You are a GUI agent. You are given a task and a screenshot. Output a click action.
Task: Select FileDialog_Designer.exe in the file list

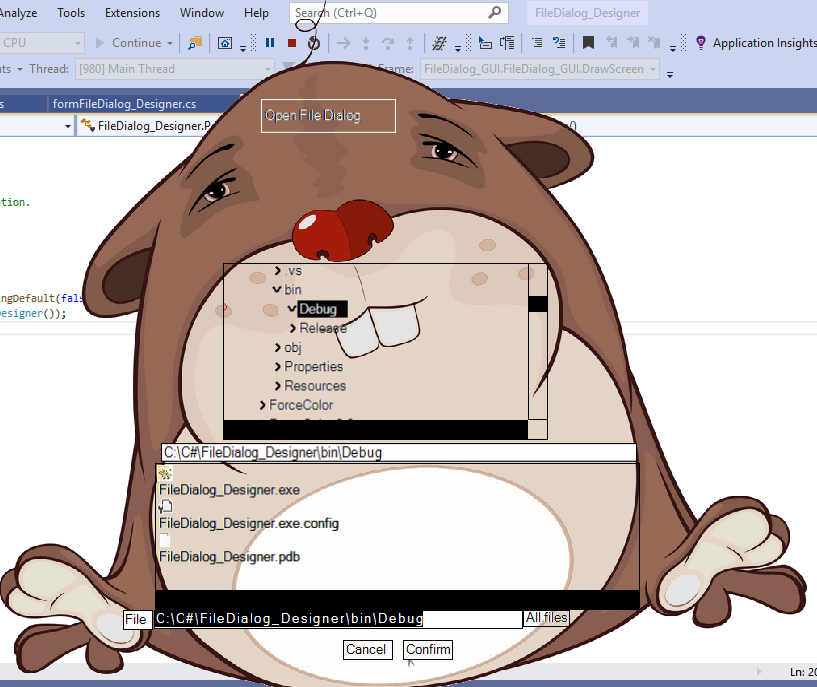(229, 490)
